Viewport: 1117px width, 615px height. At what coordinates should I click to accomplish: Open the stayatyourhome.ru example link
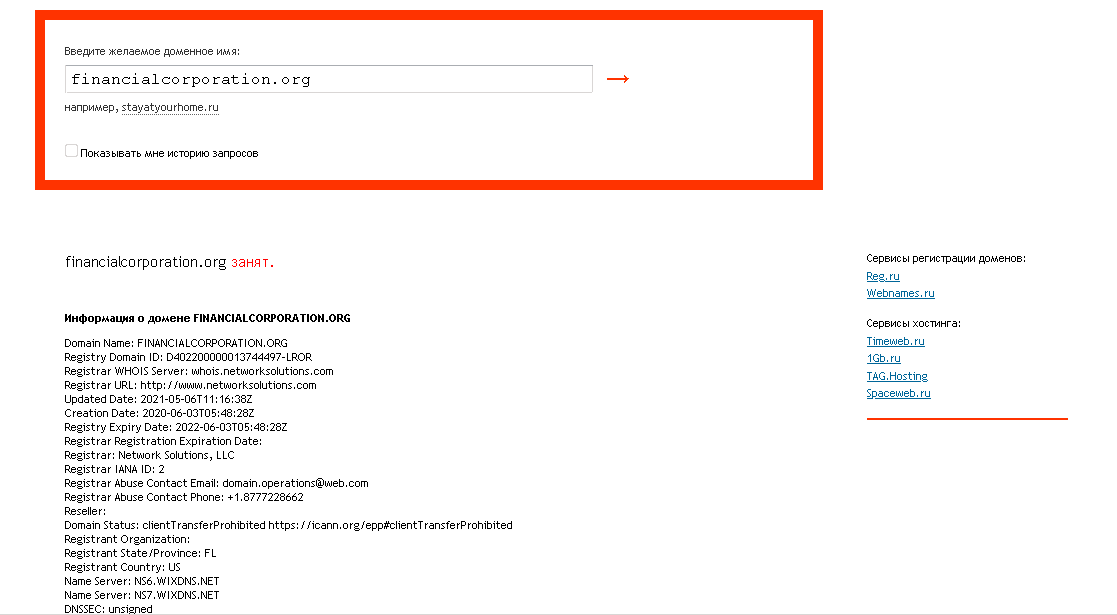coord(170,107)
